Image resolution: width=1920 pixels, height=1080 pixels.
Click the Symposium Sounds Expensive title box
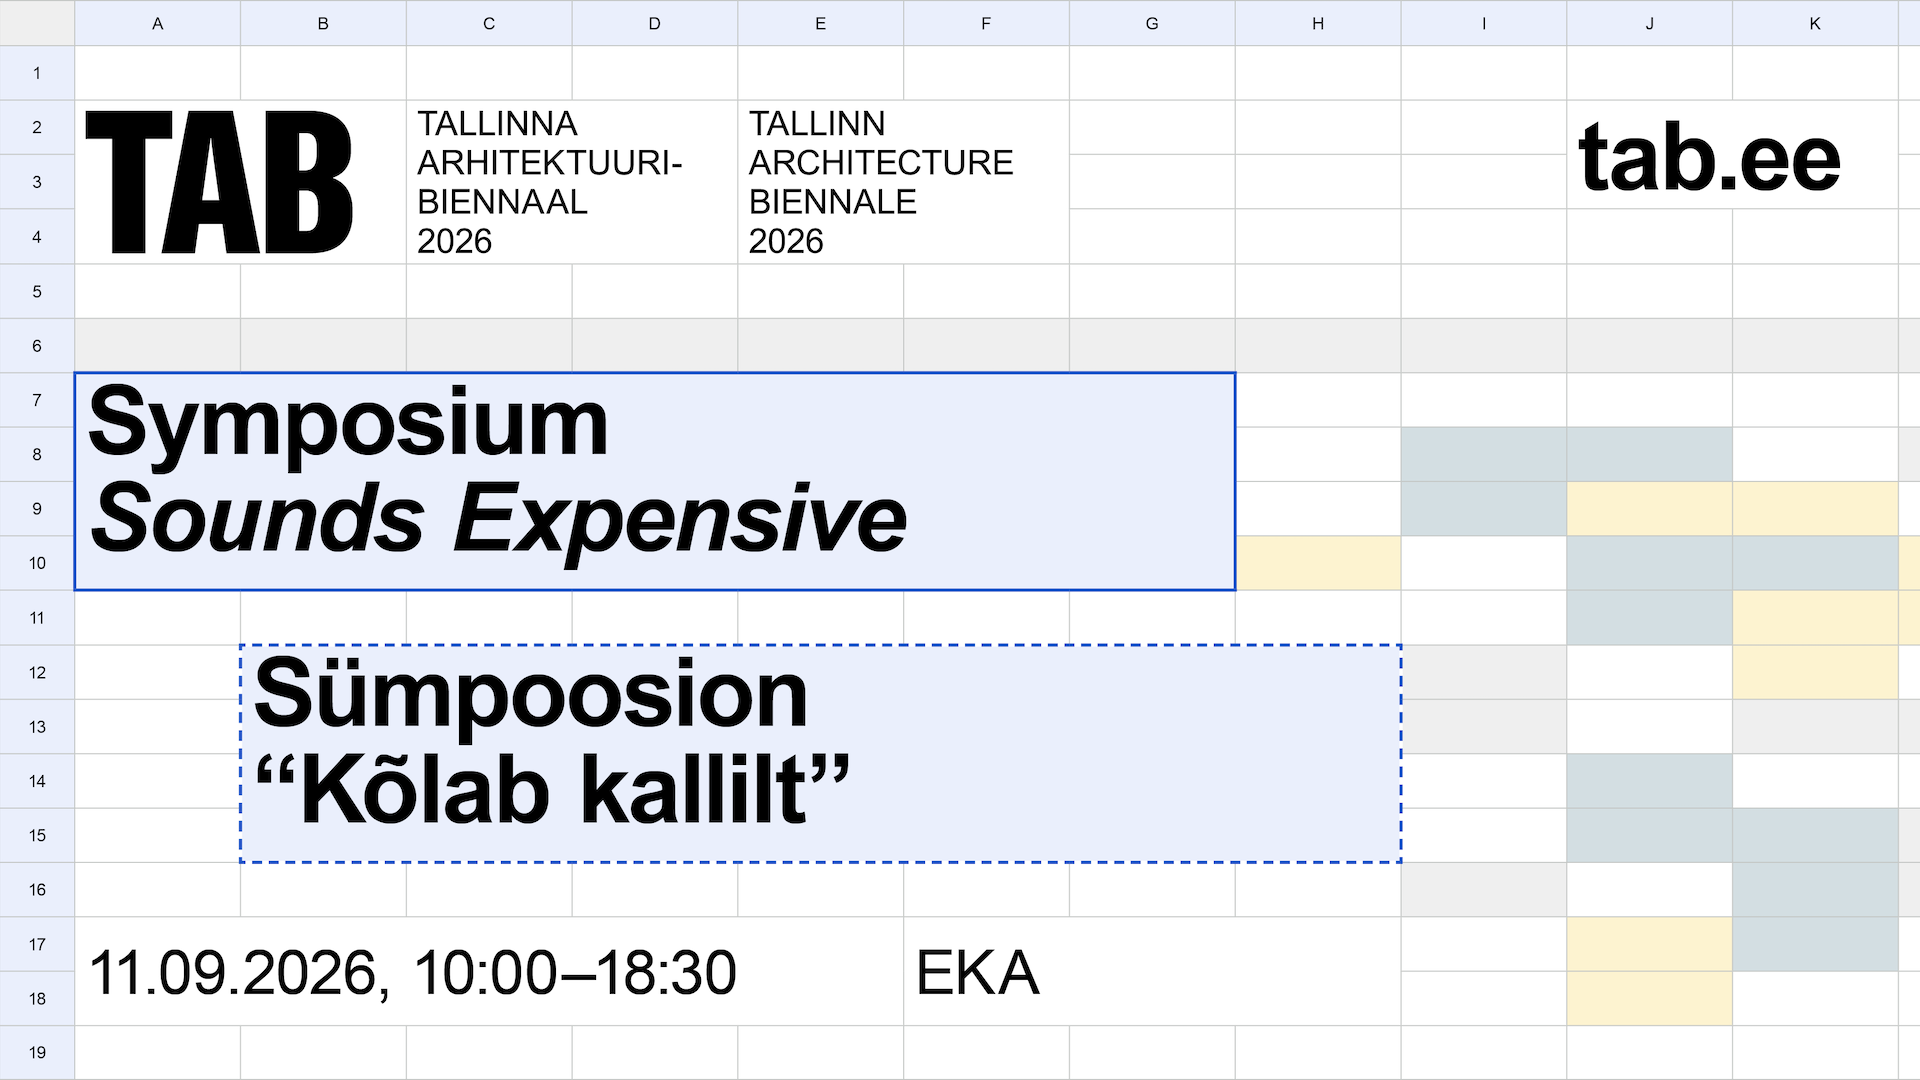click(x=655, y=482)
